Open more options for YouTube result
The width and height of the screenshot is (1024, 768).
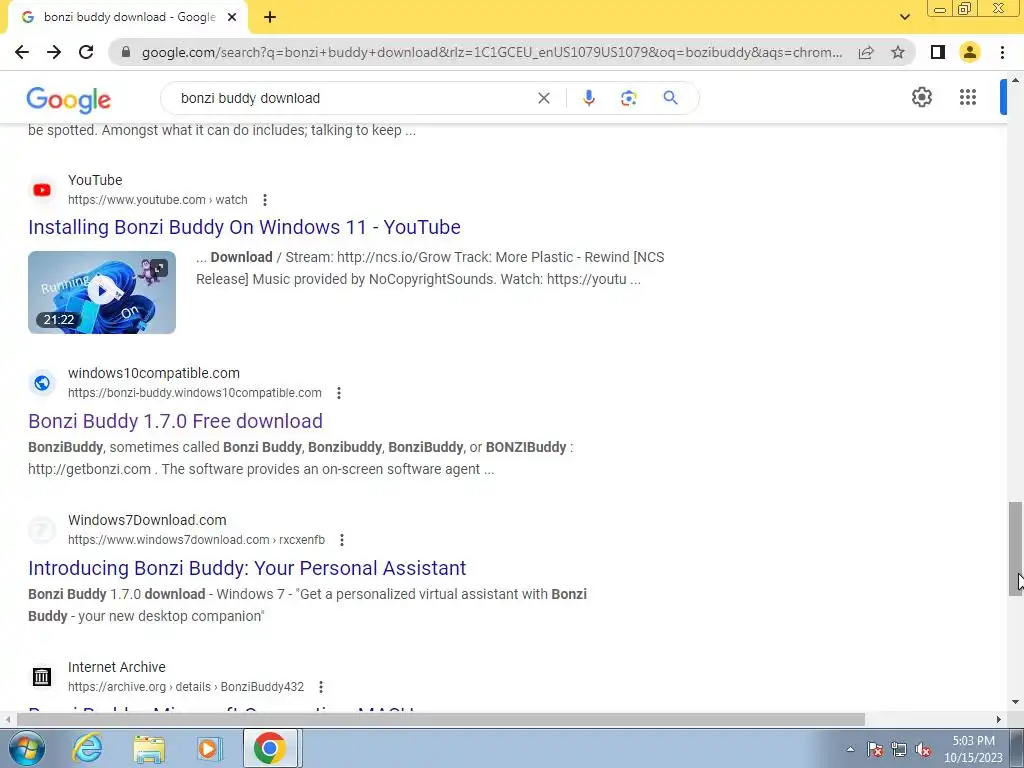[x=264, y=200]
